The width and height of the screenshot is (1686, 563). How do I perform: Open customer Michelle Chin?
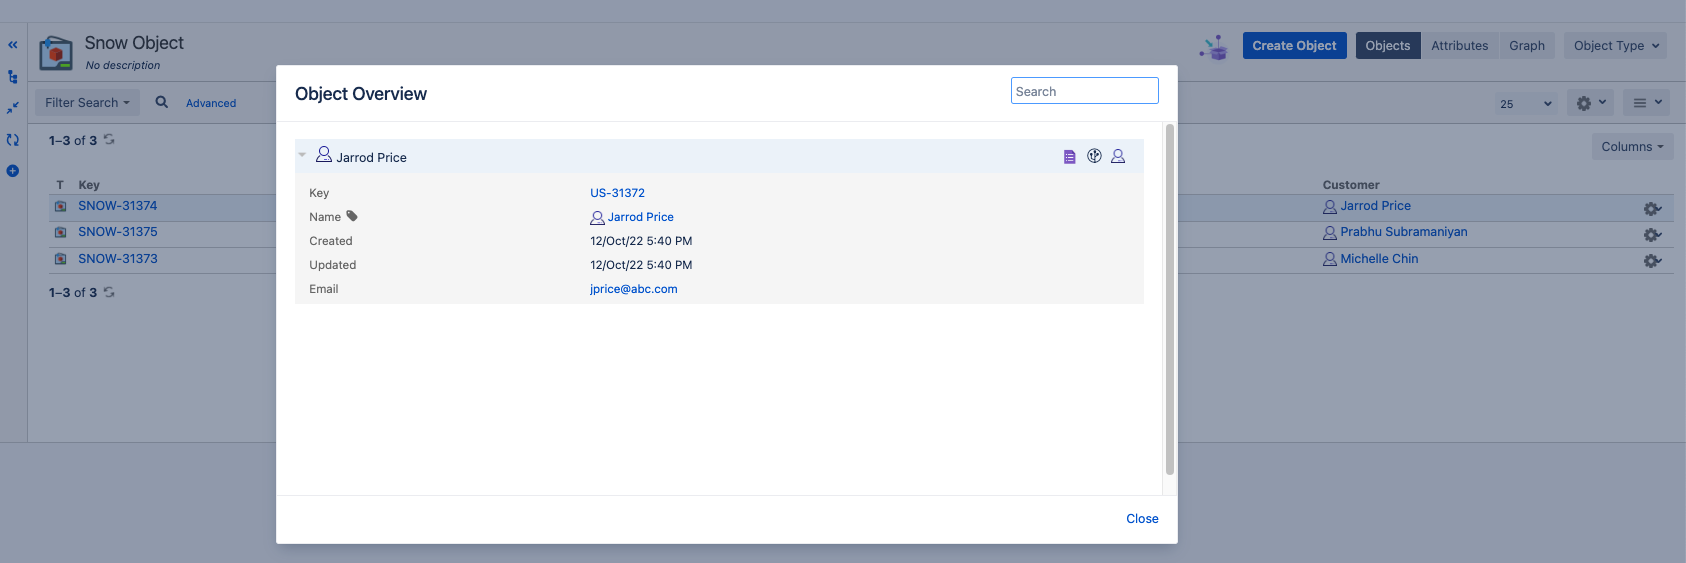point(1379,259)
